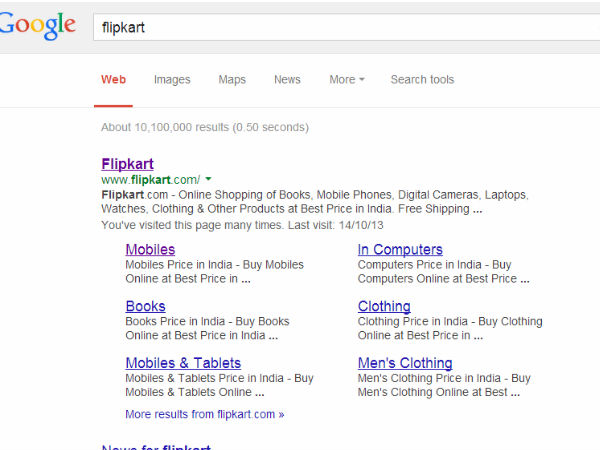600x450 pixels.
Task: Click the www.flipkart.com/ URL text
Action: (150, 179)
